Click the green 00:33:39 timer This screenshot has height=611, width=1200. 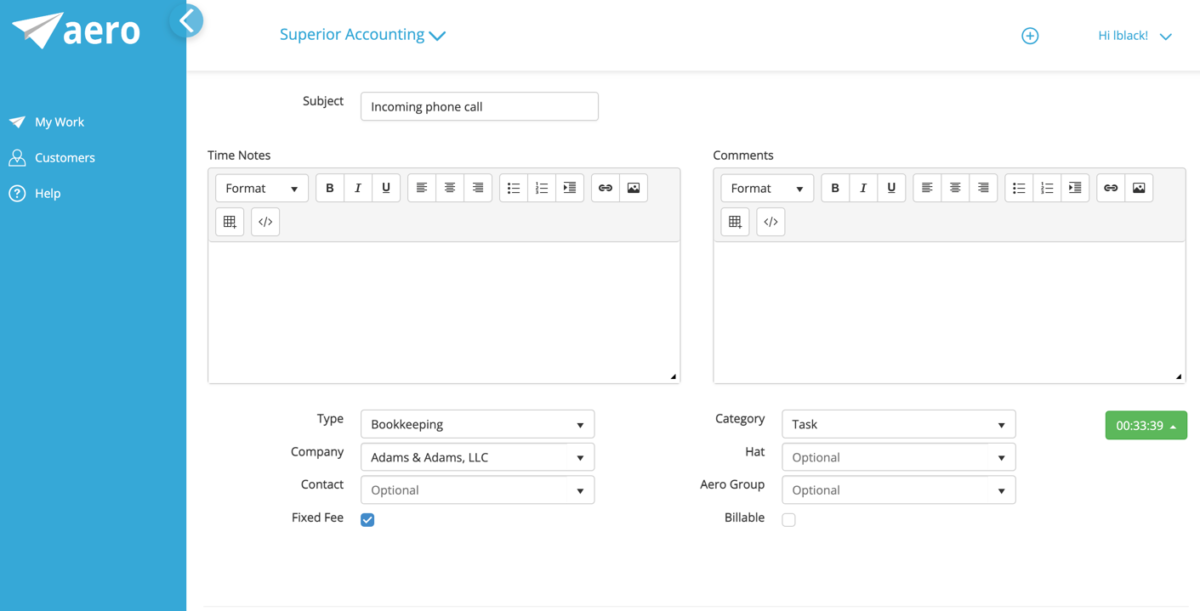click(1145, 424)
